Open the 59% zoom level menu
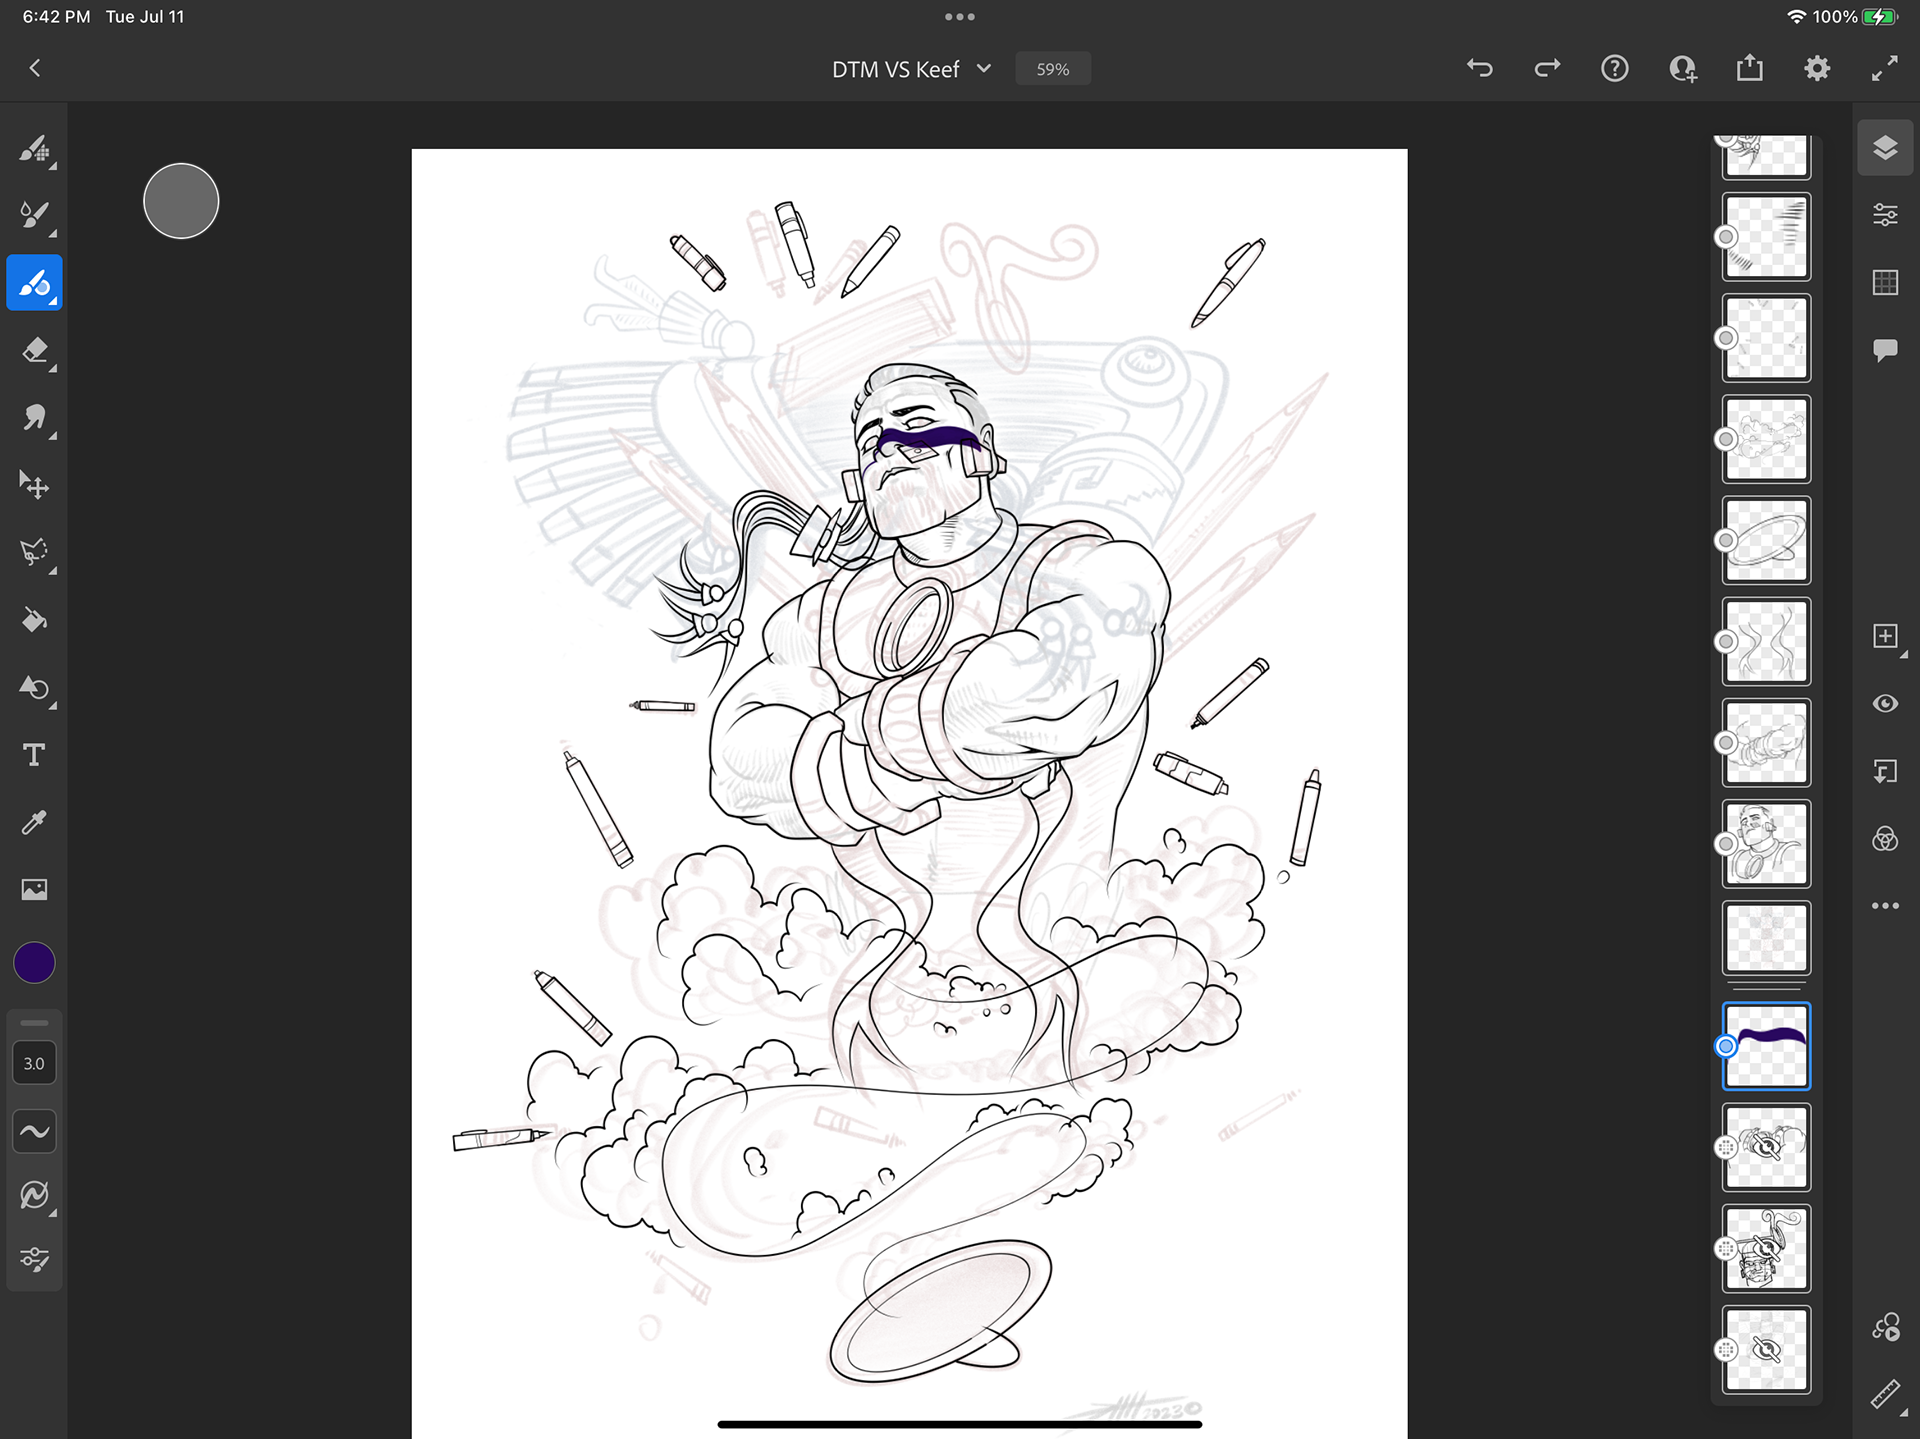The image size is (1920, 1439). coord(1052,69)
